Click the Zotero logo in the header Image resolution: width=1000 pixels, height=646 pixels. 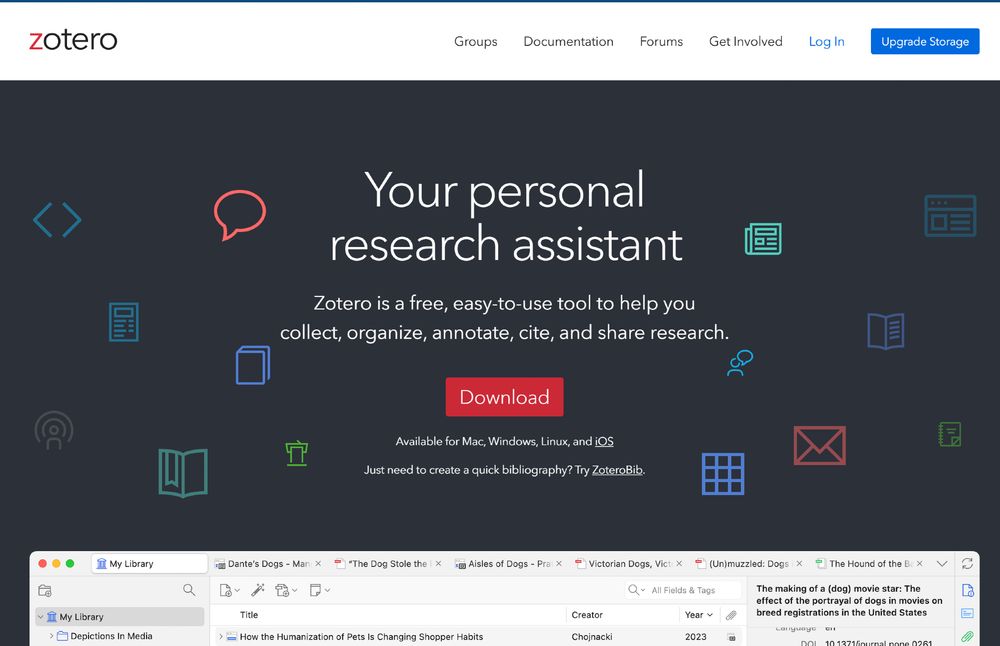[x=73, y=40]
